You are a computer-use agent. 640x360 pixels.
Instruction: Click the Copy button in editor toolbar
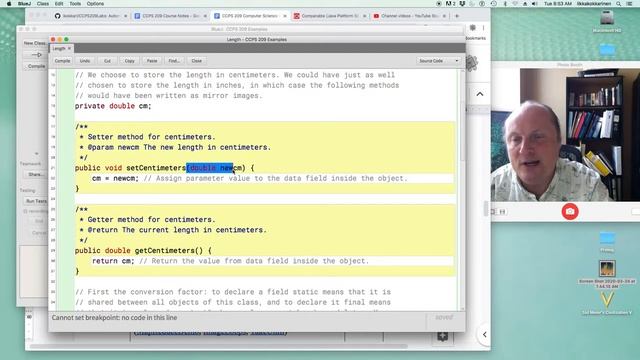tap(130, 61)
